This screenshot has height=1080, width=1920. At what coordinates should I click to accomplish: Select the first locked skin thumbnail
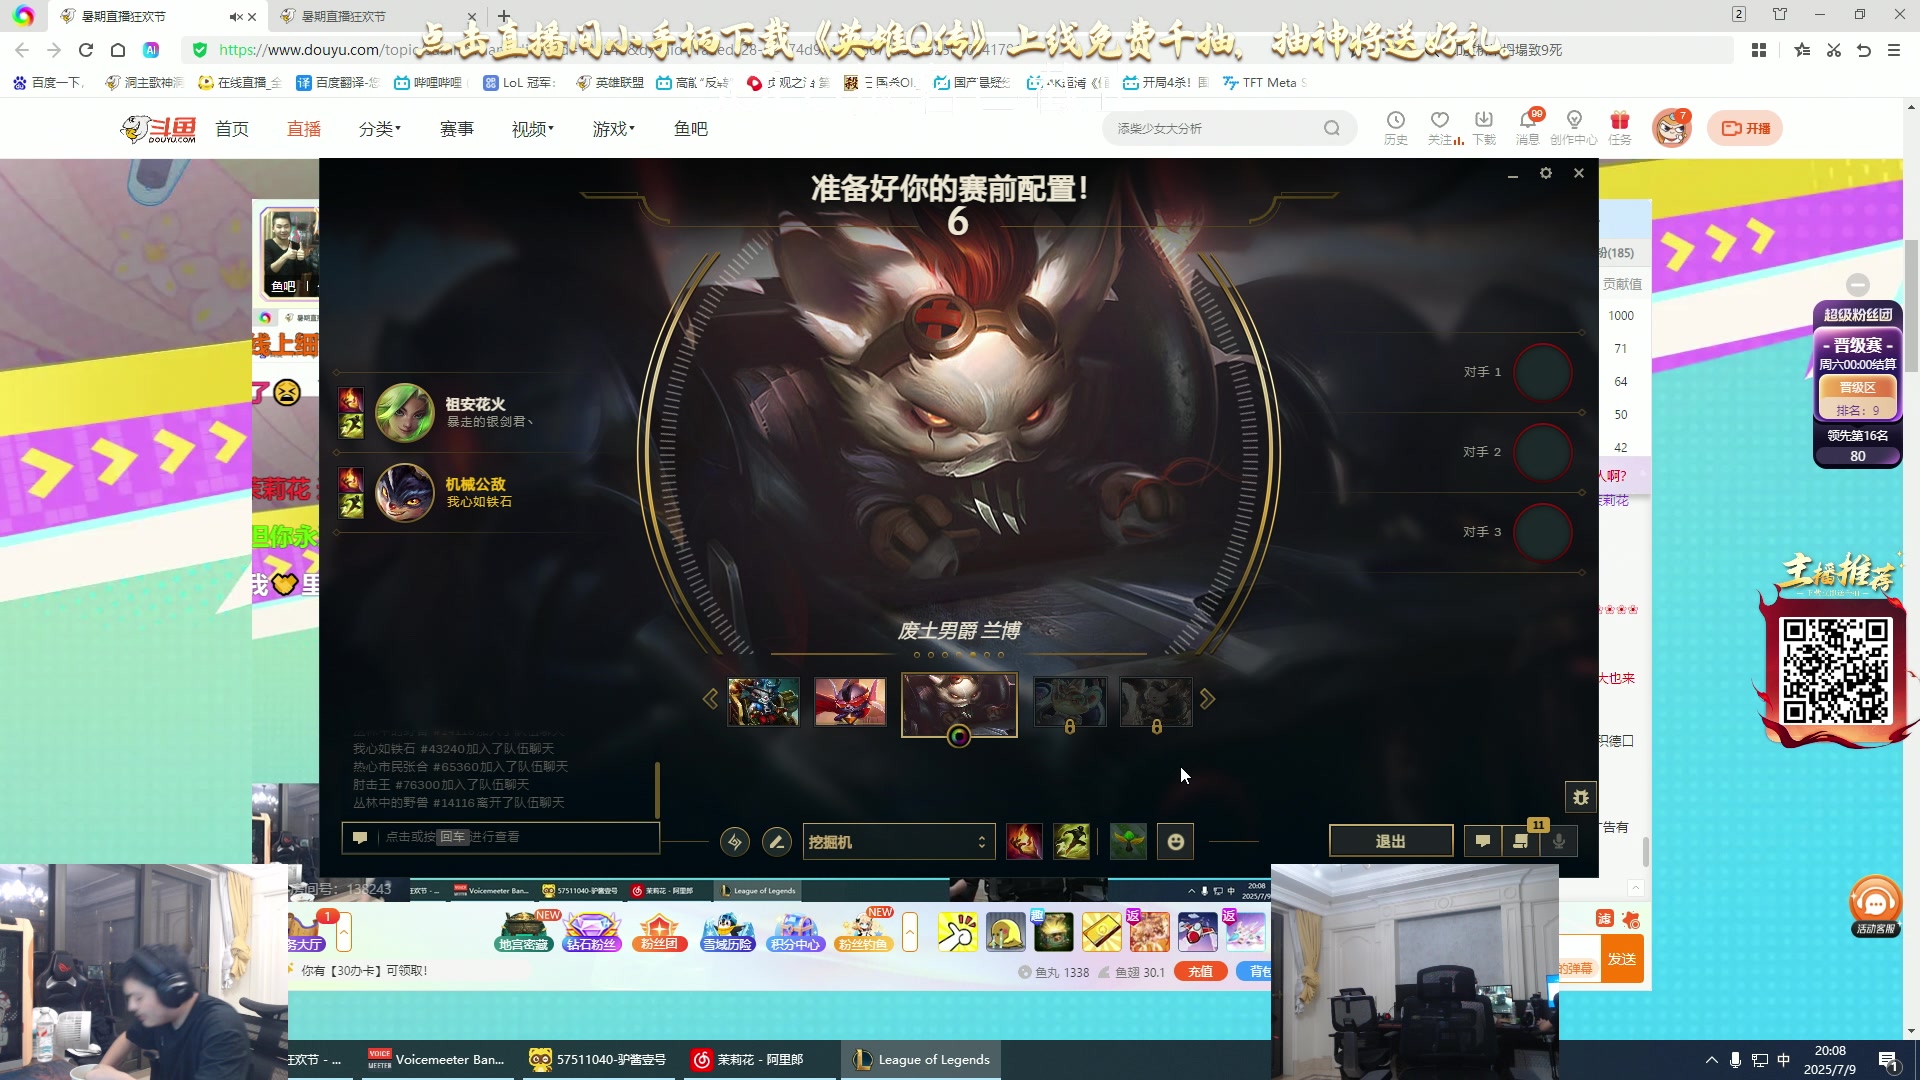click(1070, 701)
